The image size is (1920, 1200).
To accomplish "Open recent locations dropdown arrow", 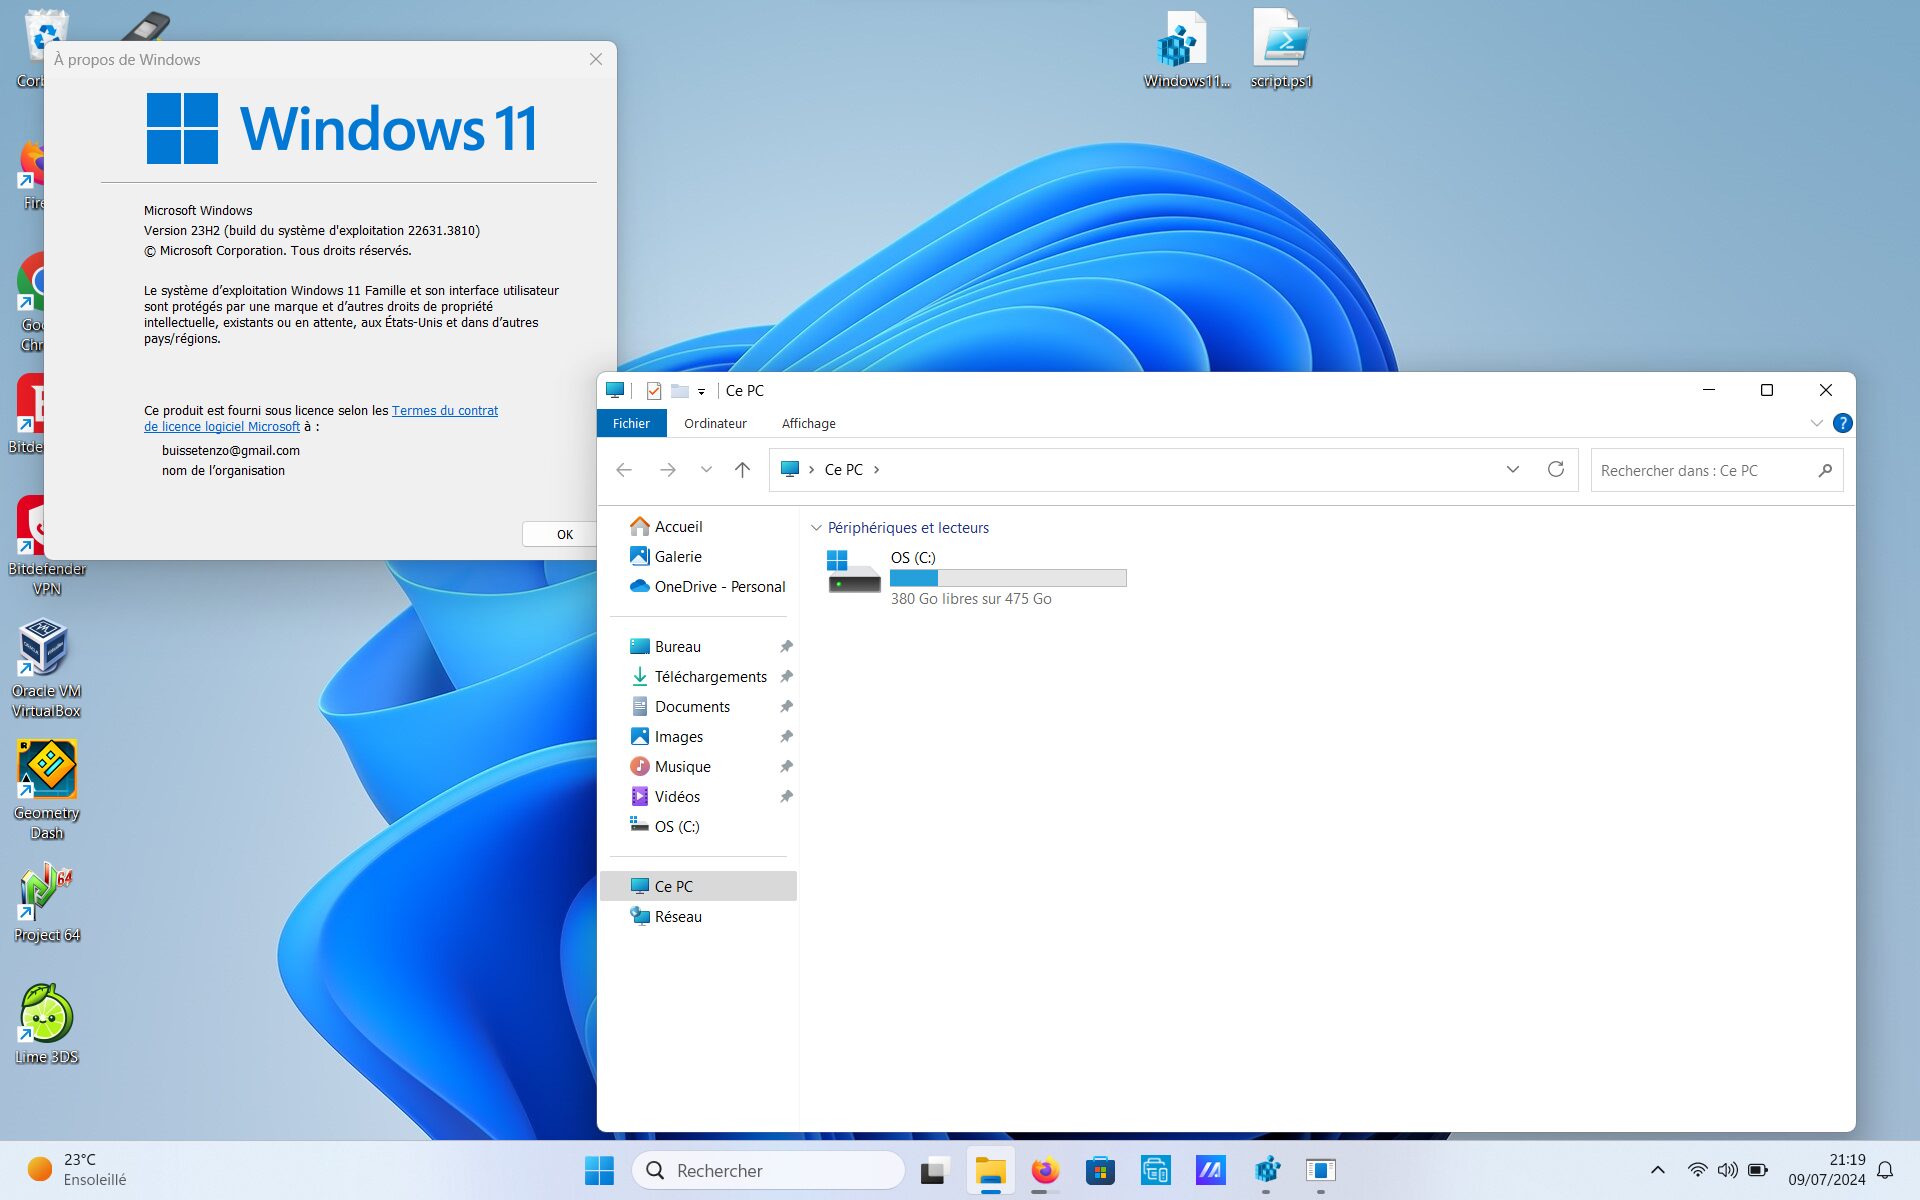I will pos(706,470).
